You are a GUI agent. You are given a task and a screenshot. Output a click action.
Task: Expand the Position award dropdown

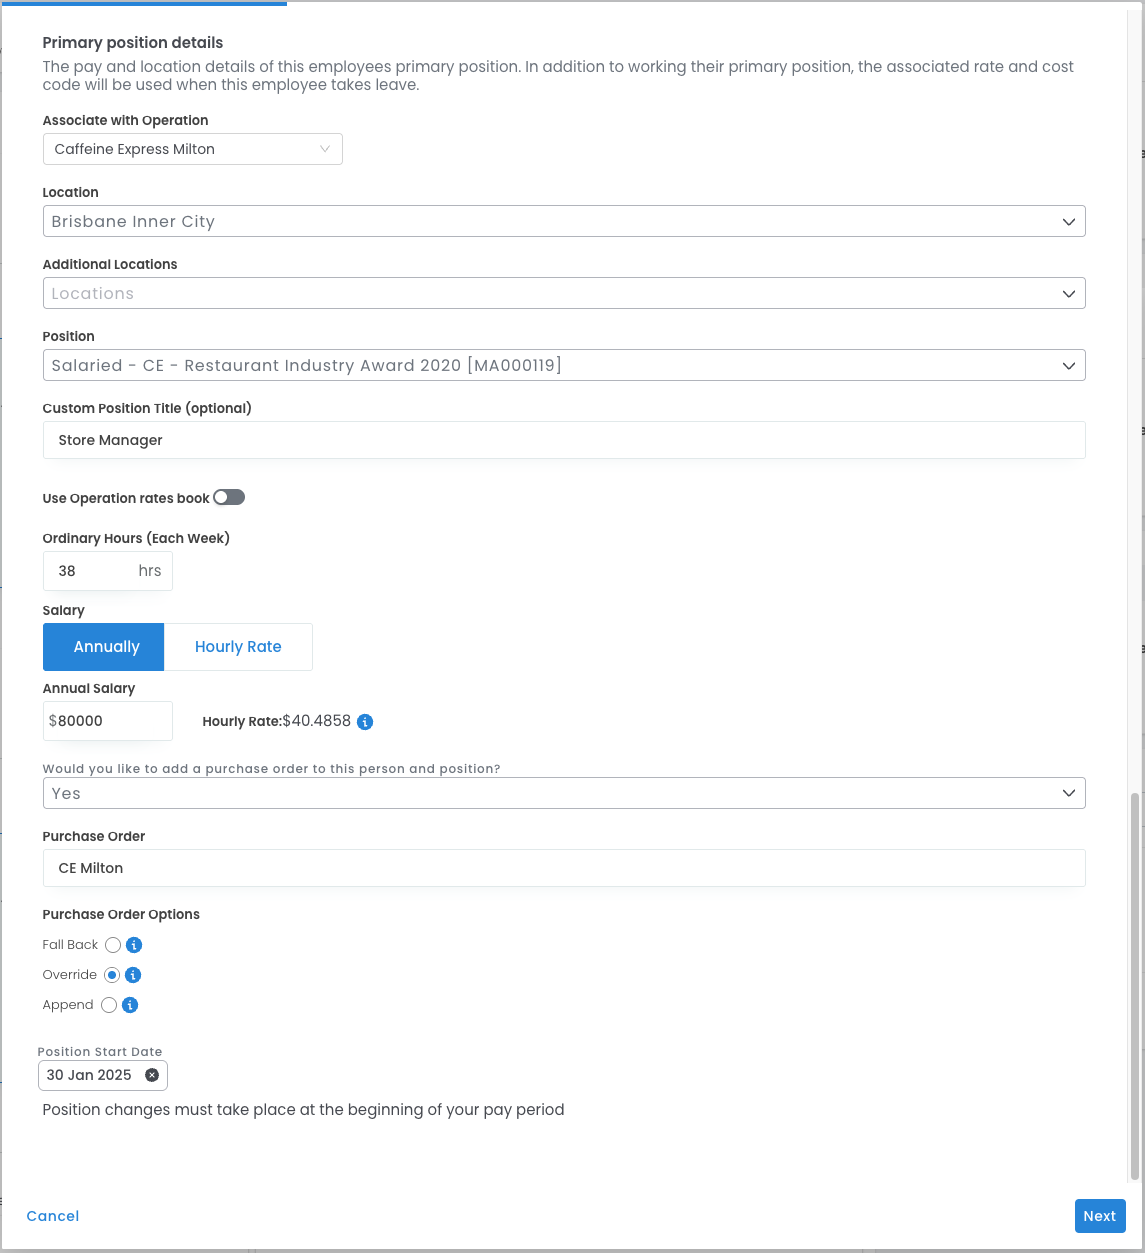point(564,366)
